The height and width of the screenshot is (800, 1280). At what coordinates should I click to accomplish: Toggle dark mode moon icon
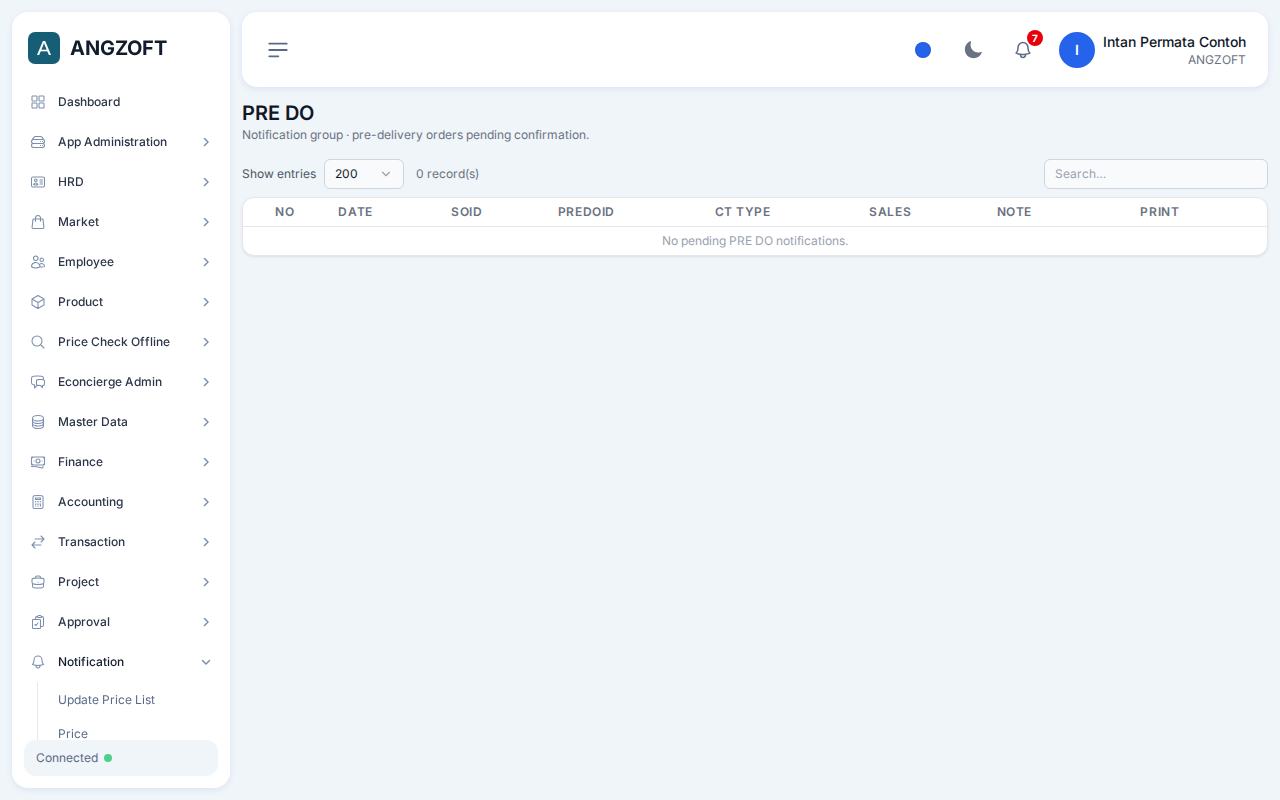point(973,50)
